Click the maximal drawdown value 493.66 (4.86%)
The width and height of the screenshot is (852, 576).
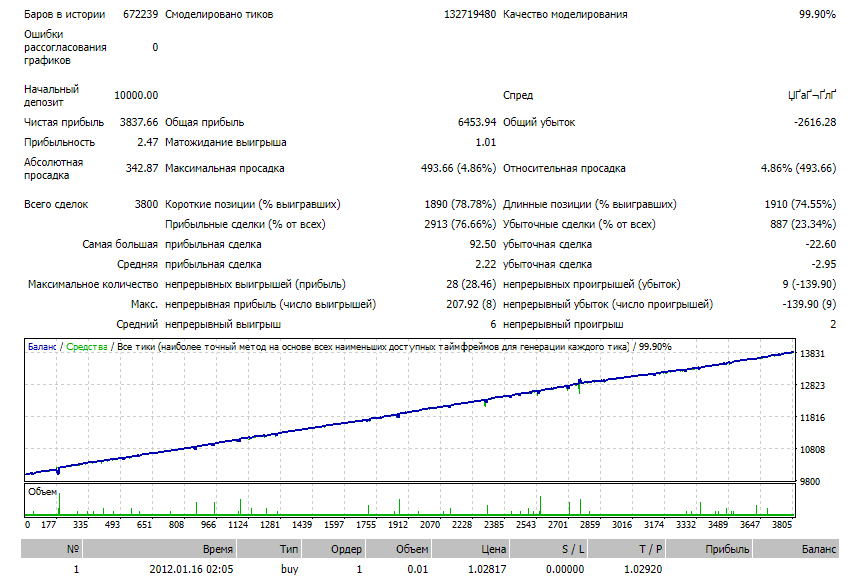[x=459, y=168]
